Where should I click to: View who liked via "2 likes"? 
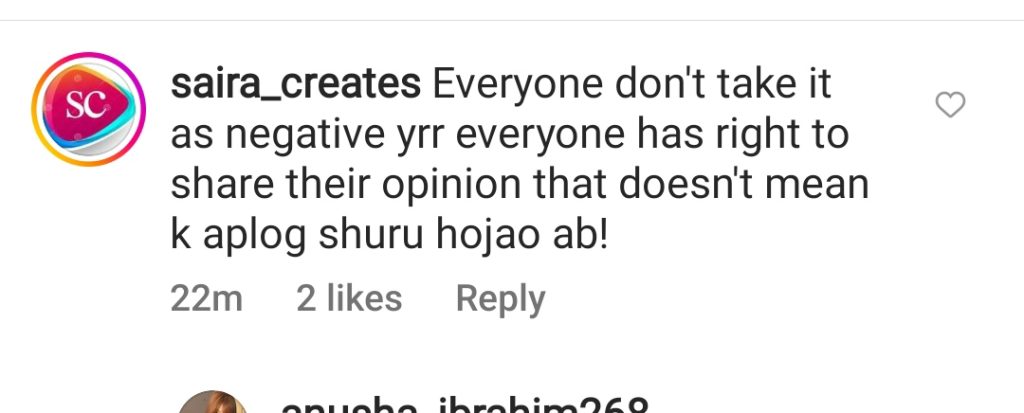tap(349, 299)
